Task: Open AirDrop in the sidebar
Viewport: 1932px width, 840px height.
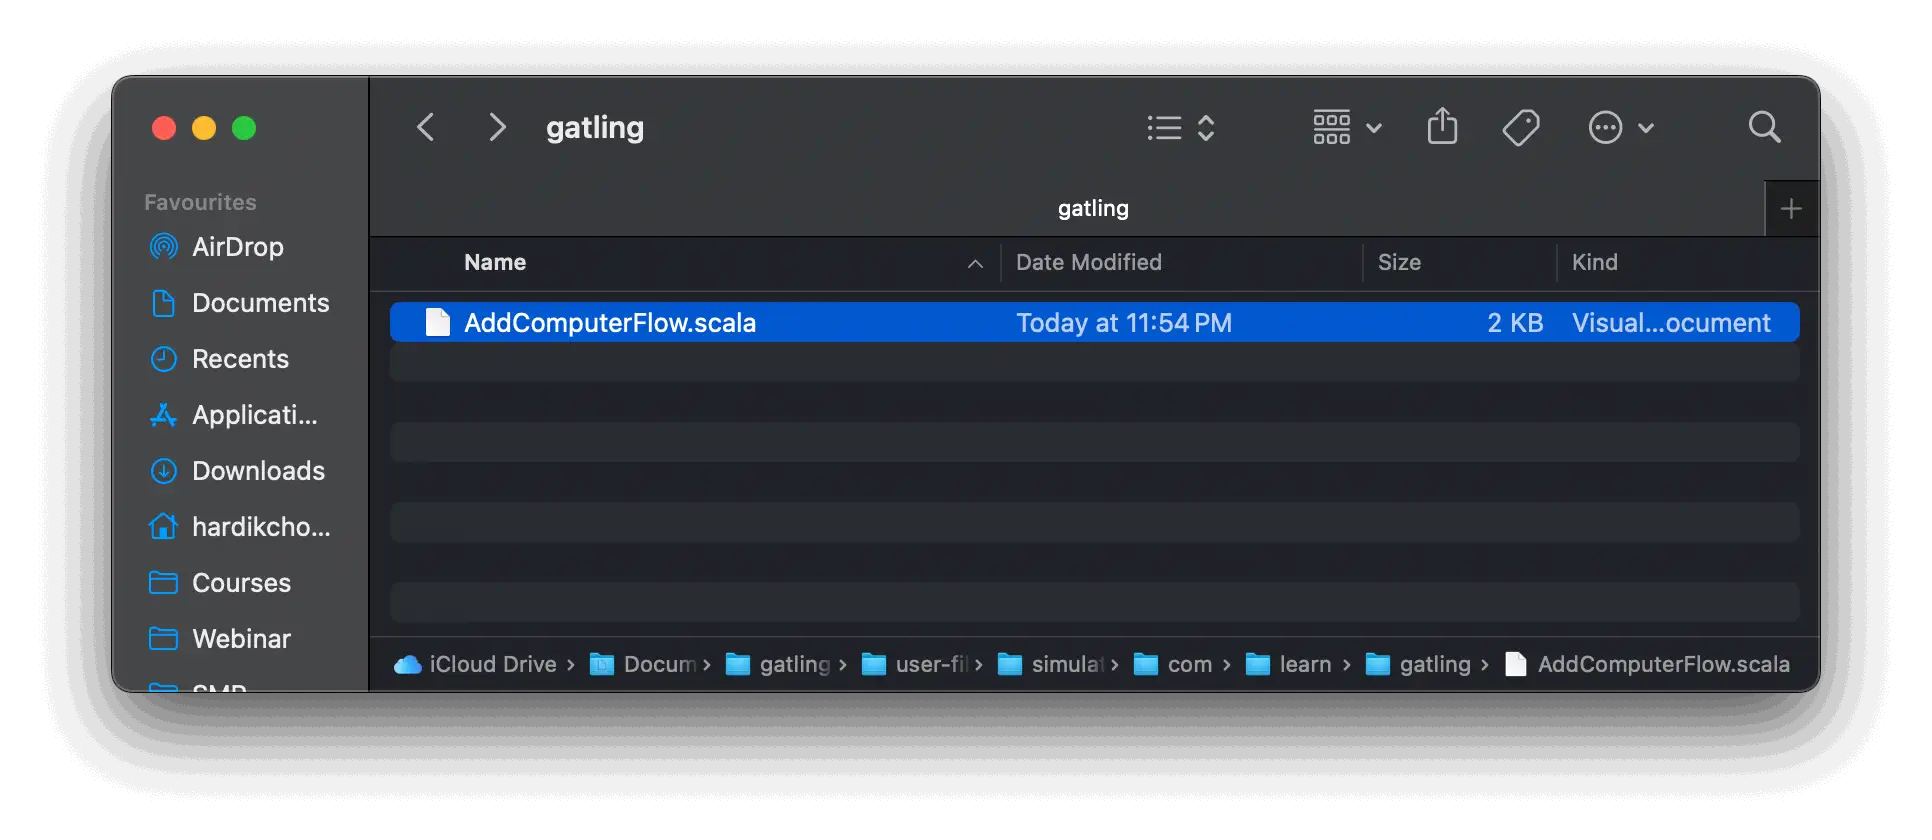Action: coord(237,247)
